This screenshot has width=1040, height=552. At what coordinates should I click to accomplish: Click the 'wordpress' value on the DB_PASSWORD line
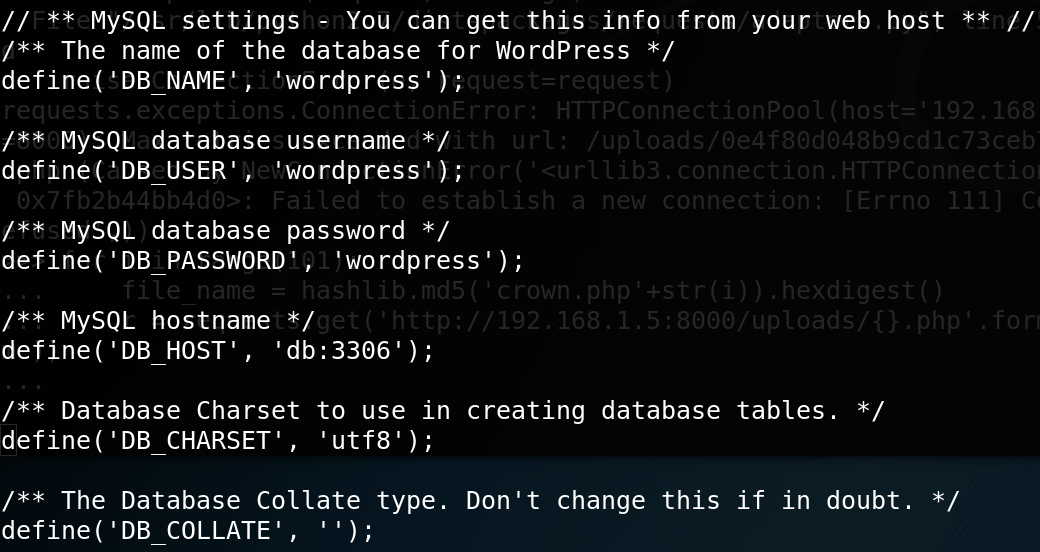tap(414, 261)
